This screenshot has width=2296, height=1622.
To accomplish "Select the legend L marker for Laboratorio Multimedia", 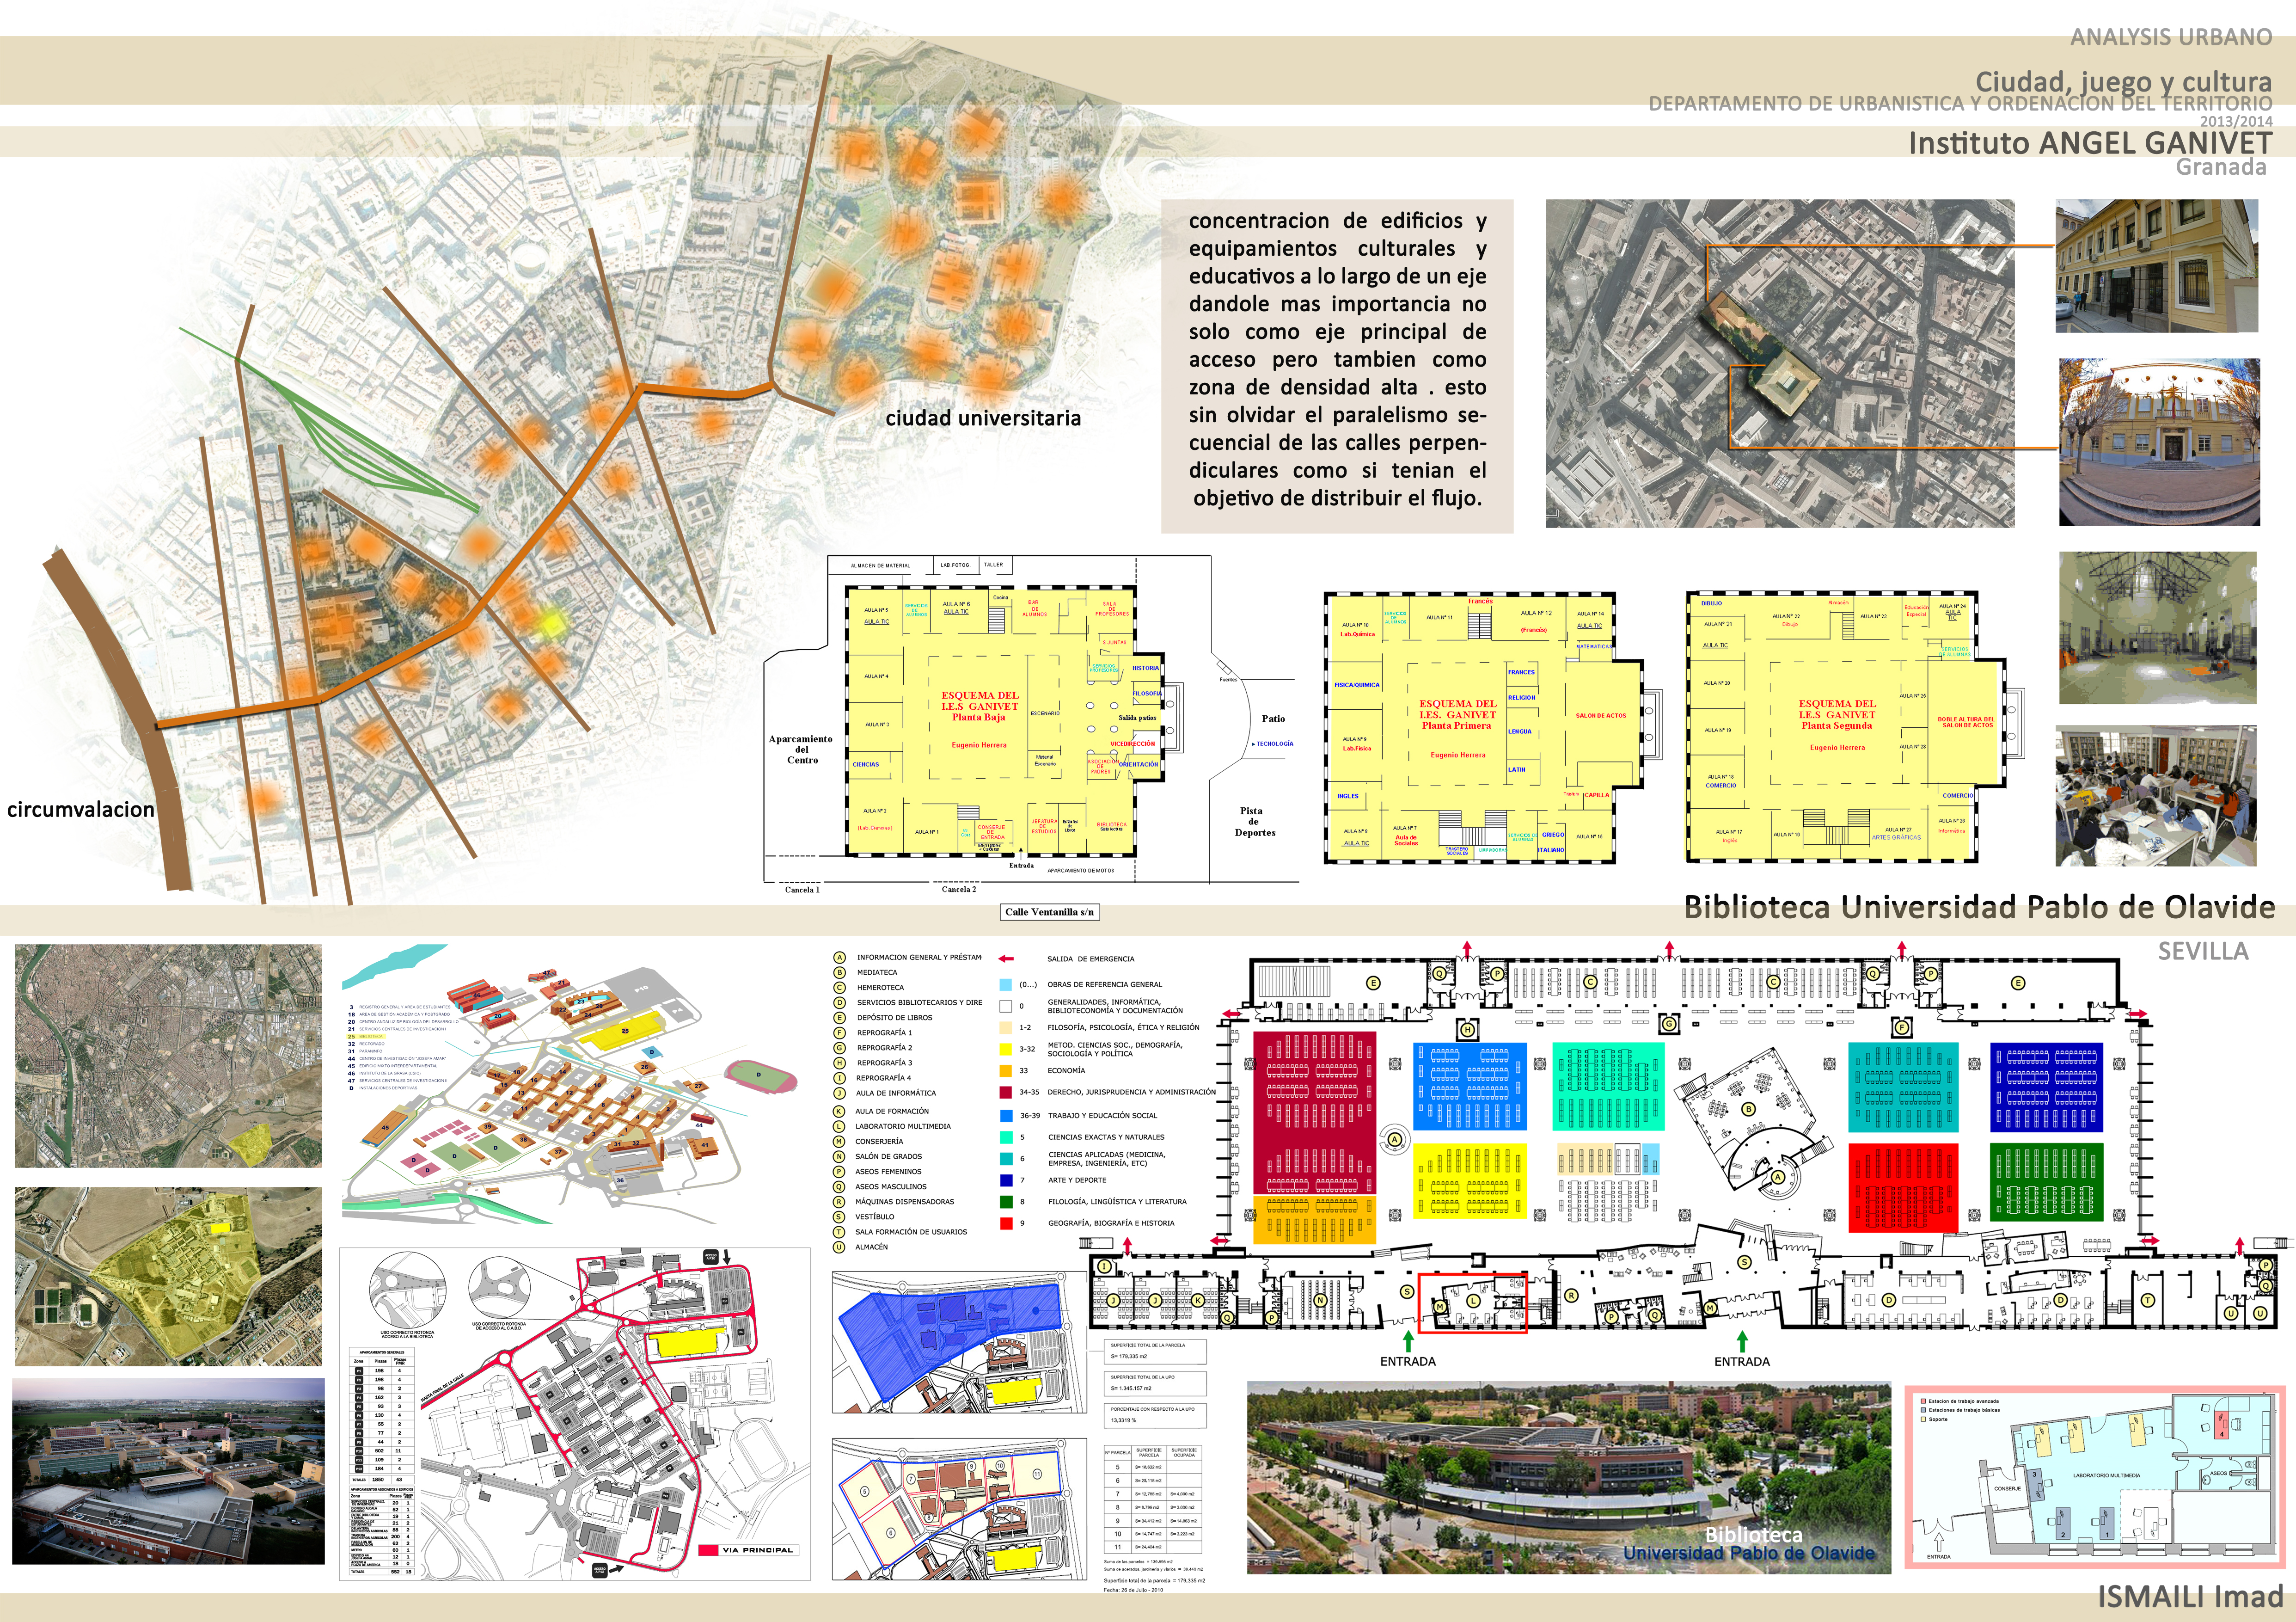I will coord(839,1126).
